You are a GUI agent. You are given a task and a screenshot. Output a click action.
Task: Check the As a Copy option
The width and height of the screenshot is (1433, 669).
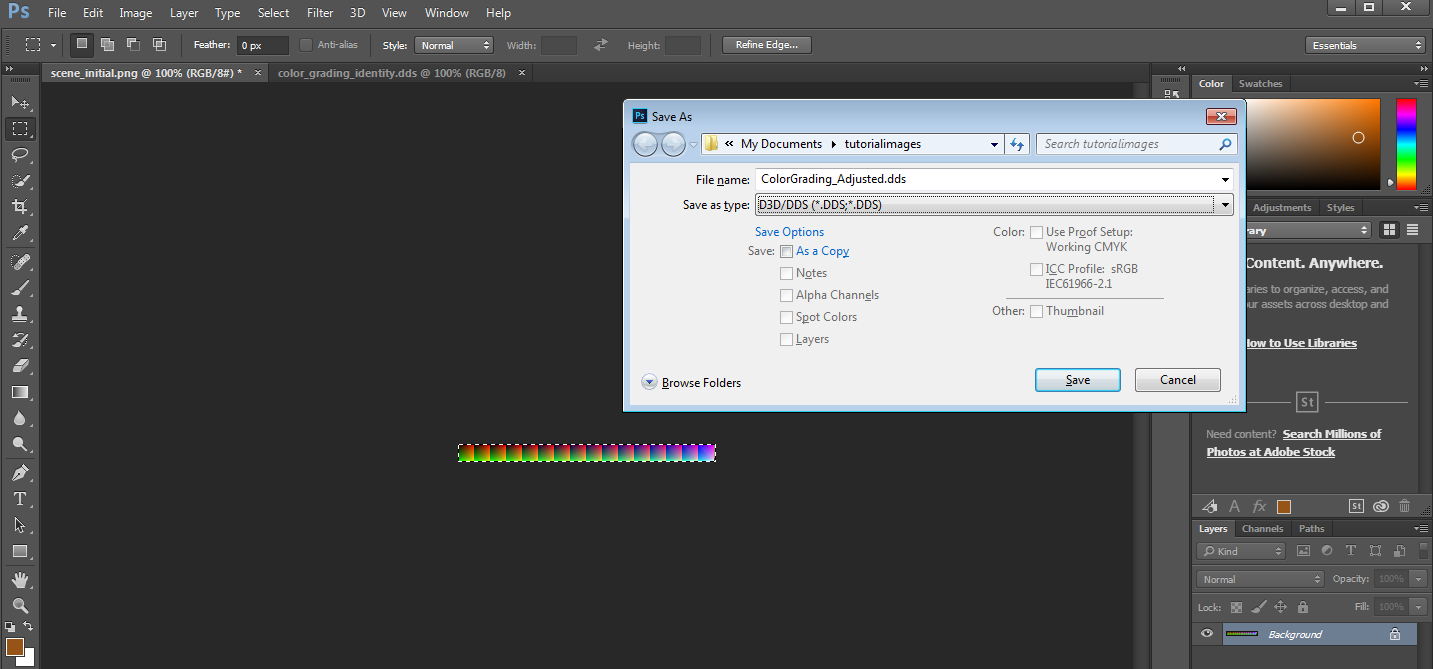pos(786,251)
